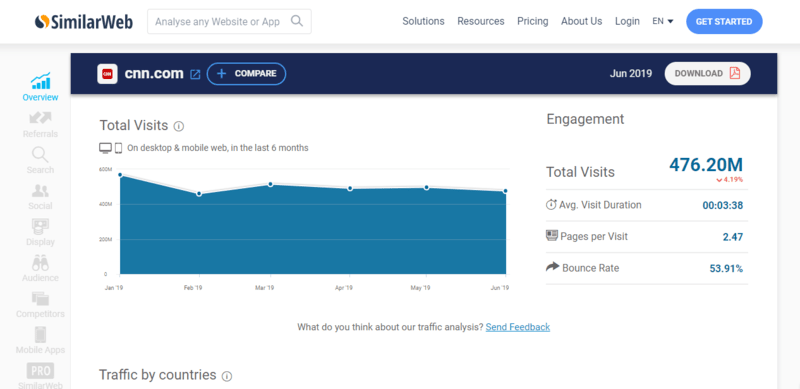Screen dimensions: 800x389
Task: Open cnn.com external link icon
Action: (195, 74)
